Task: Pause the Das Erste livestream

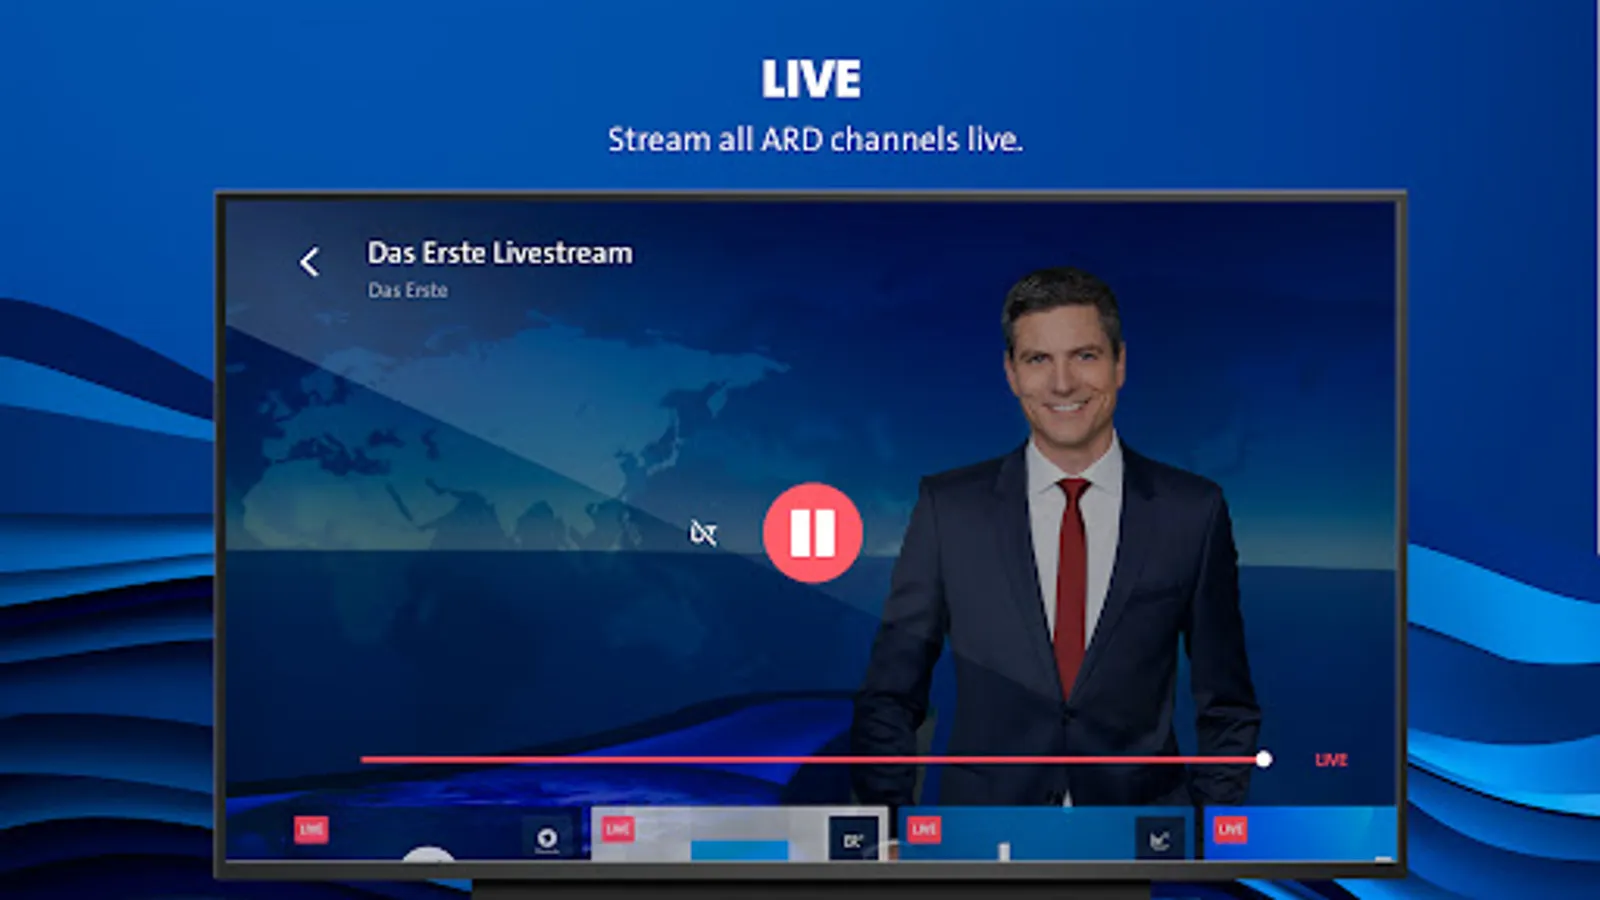Action: click(812, 533)
